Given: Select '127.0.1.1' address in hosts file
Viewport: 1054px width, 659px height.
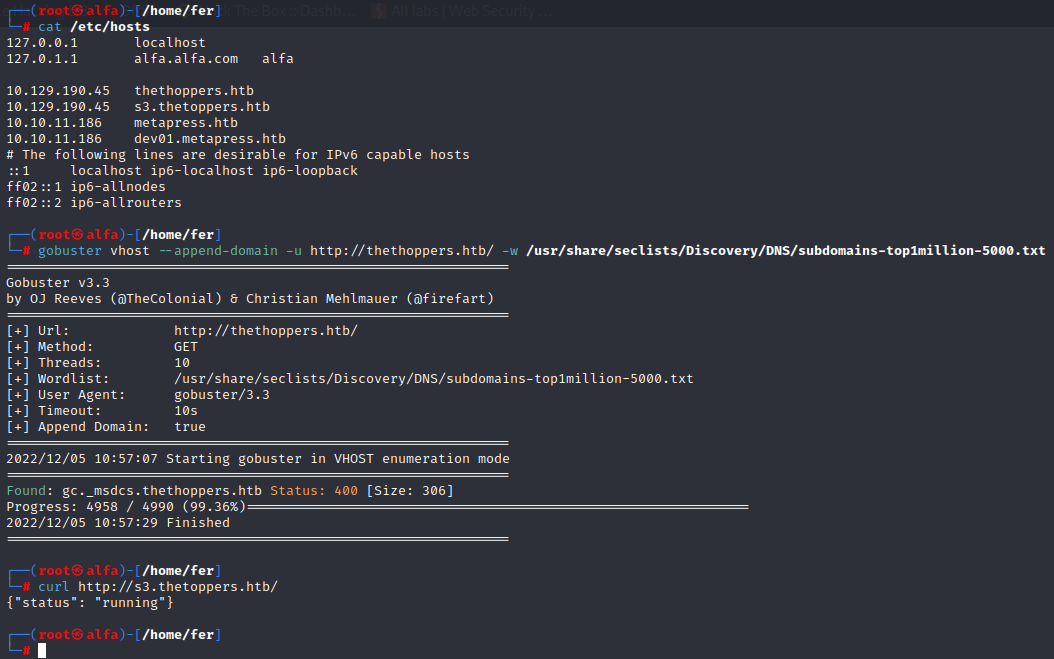Looking at the screenshot, I should tap(42, 59).
